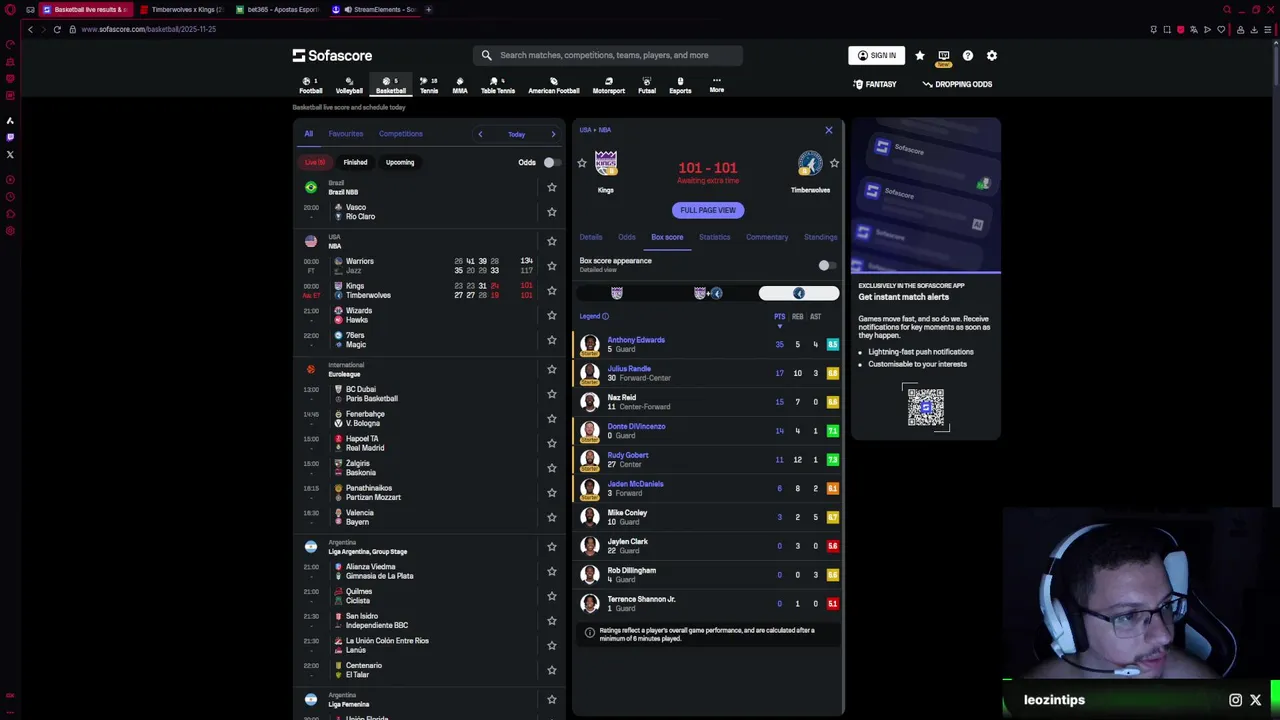
Task: Go to previous day arrow
Action: pyautogui.click(x=480, y=134)
